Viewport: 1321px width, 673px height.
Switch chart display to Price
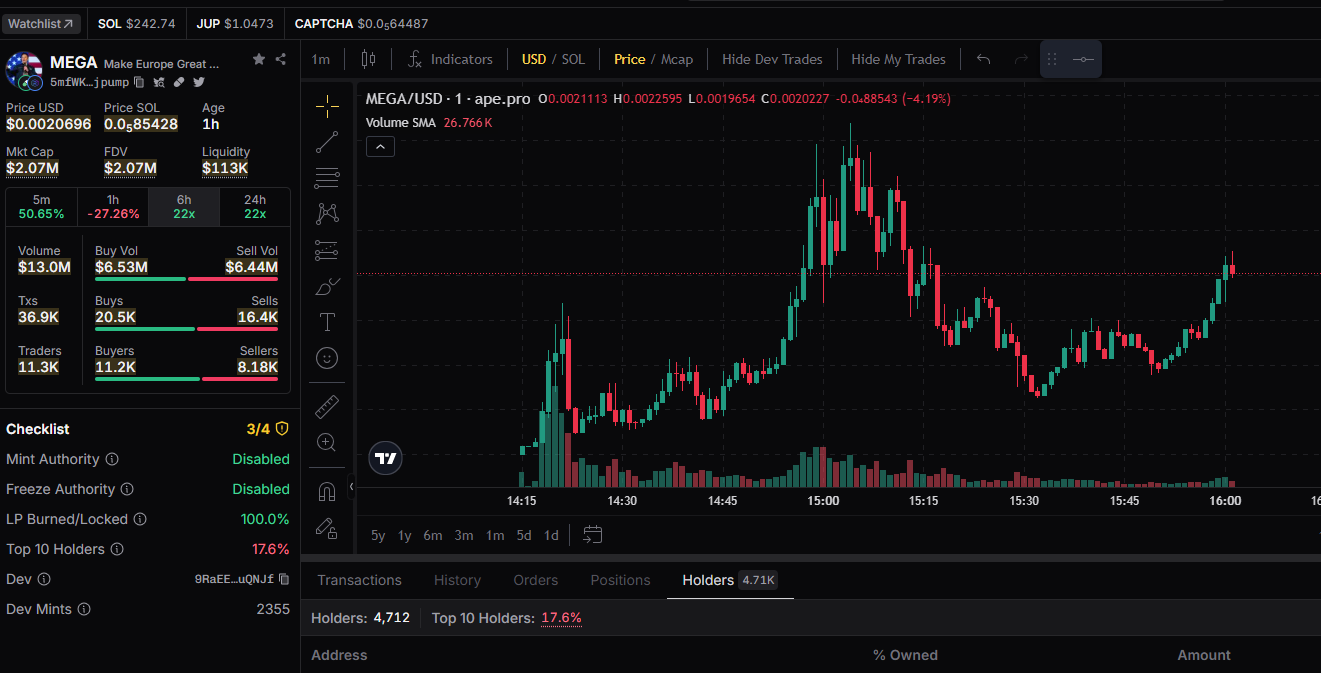[629, 59]
